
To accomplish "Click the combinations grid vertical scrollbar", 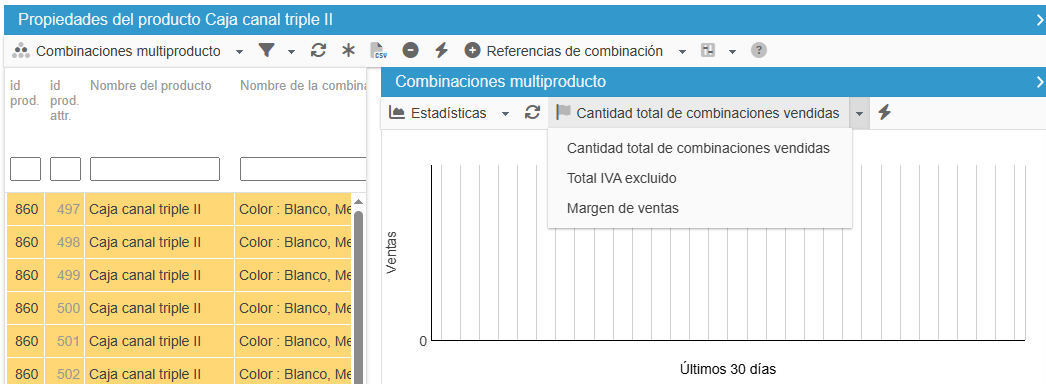I will (358, 293).
